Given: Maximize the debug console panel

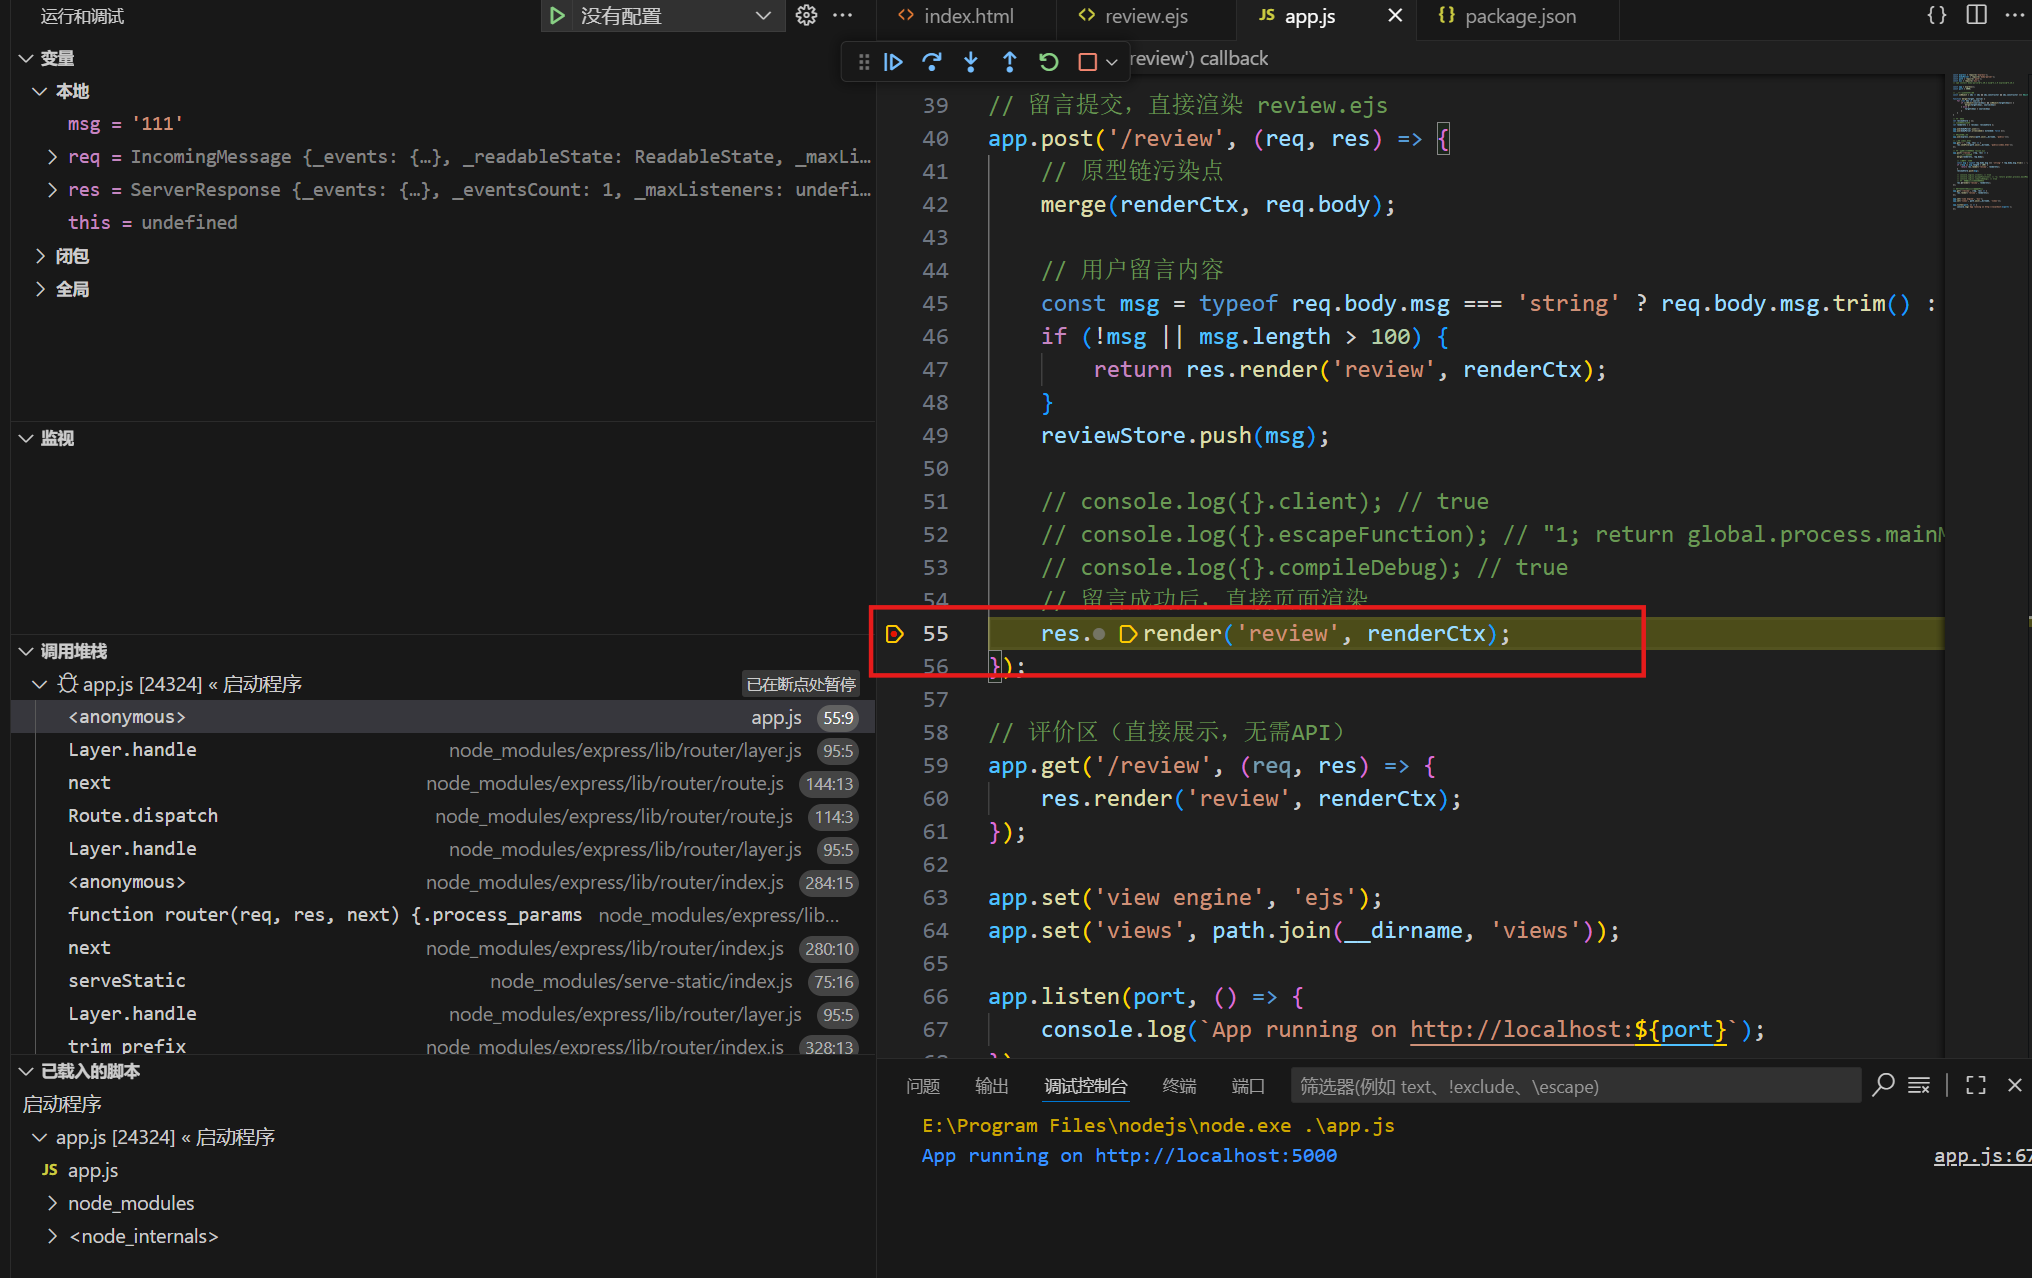Looking at the screenshot, I should [1975, 1085].
